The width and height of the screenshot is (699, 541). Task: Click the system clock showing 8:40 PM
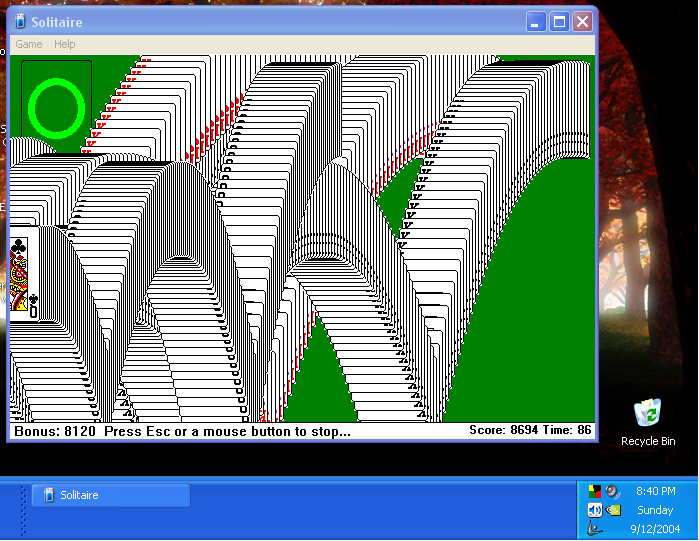(656, 491)
